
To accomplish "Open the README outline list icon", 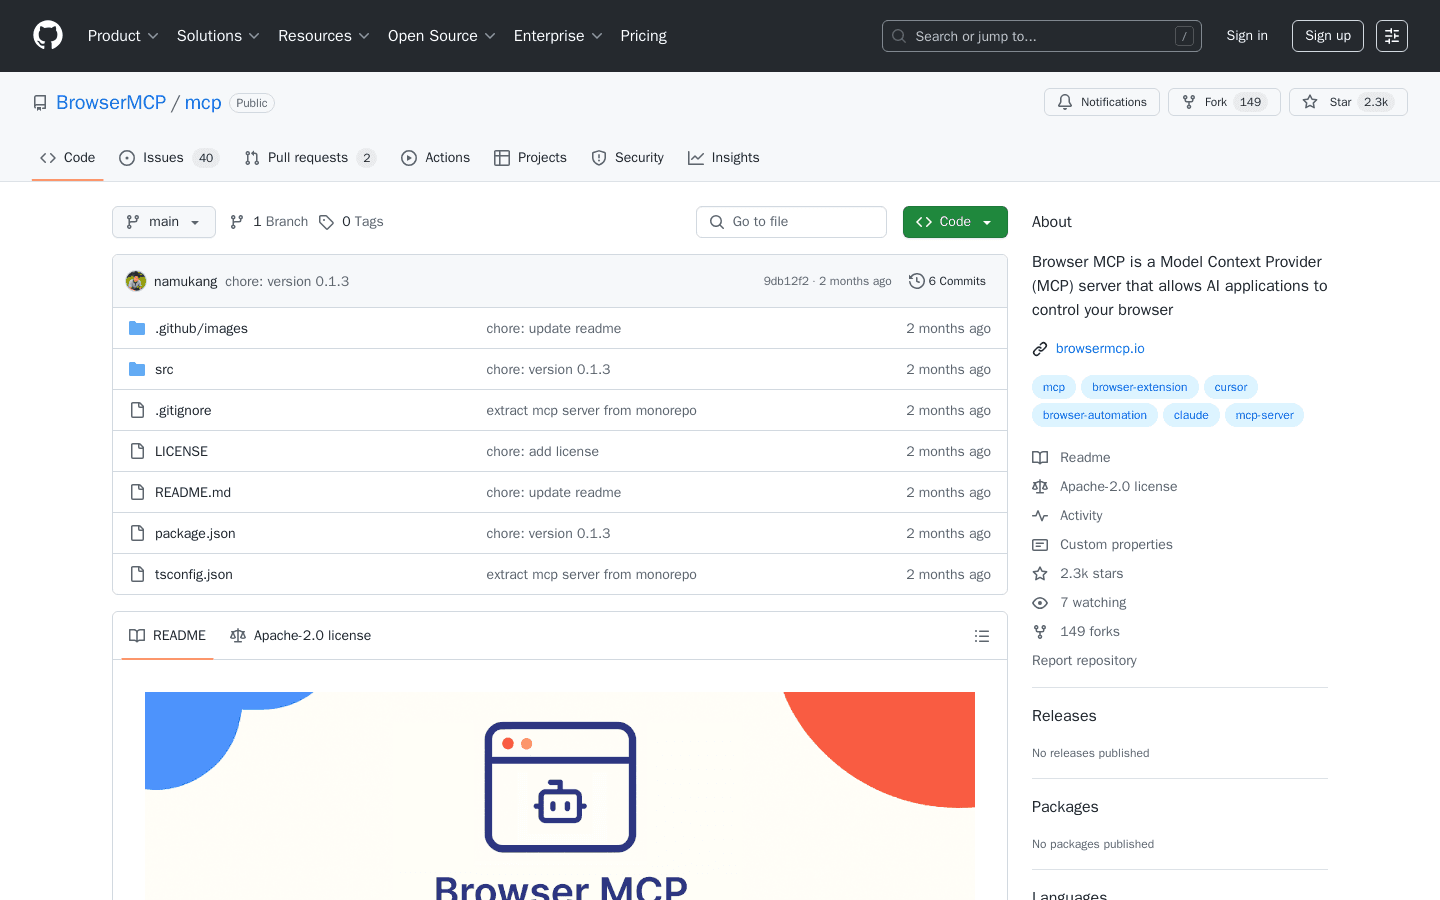I will click(982, 635).
